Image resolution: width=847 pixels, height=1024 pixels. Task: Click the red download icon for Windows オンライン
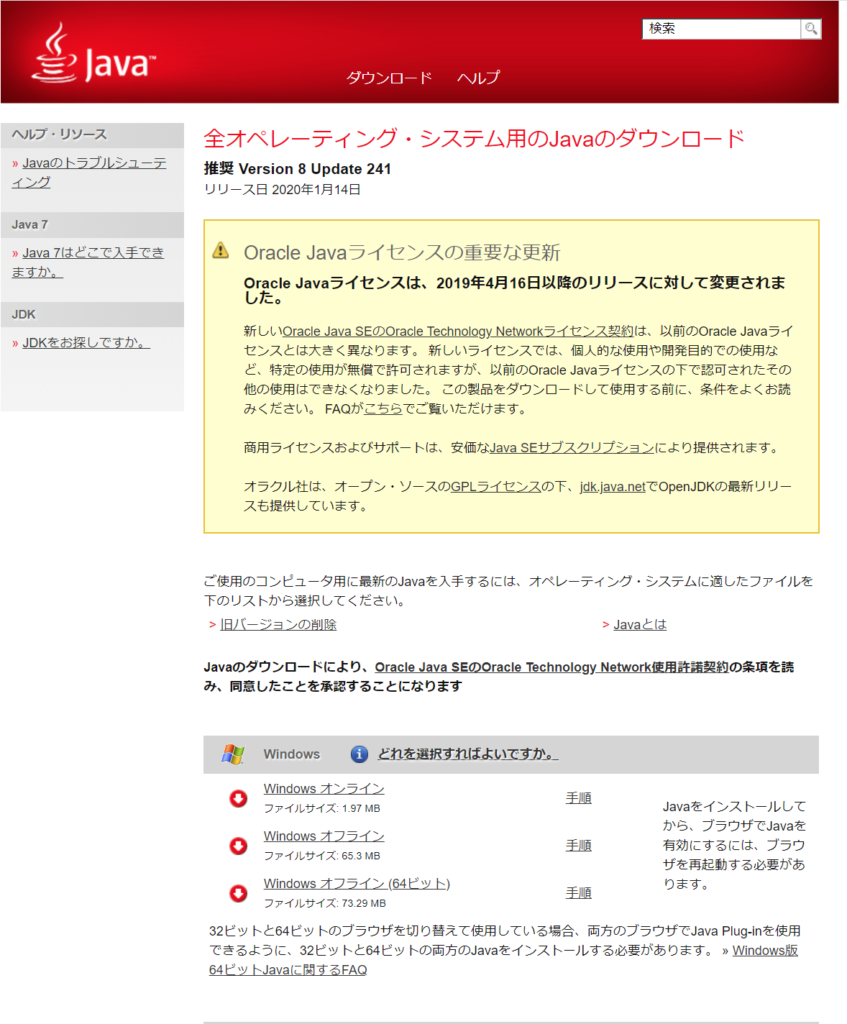[237, 797]
